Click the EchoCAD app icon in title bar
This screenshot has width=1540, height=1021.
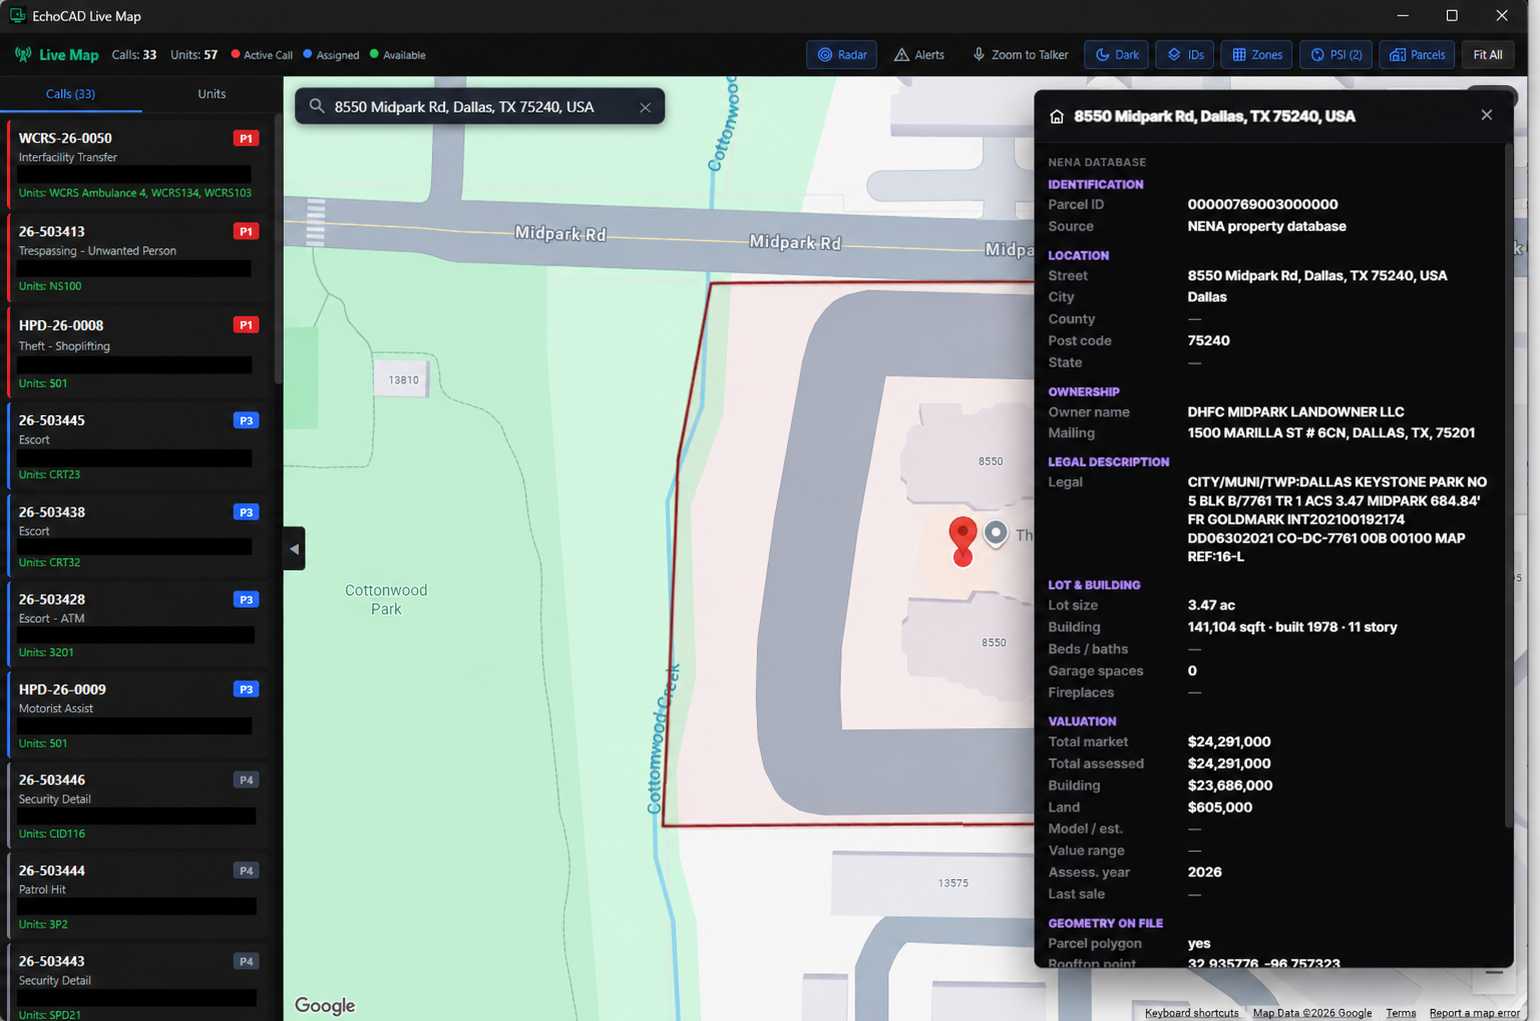18,16
